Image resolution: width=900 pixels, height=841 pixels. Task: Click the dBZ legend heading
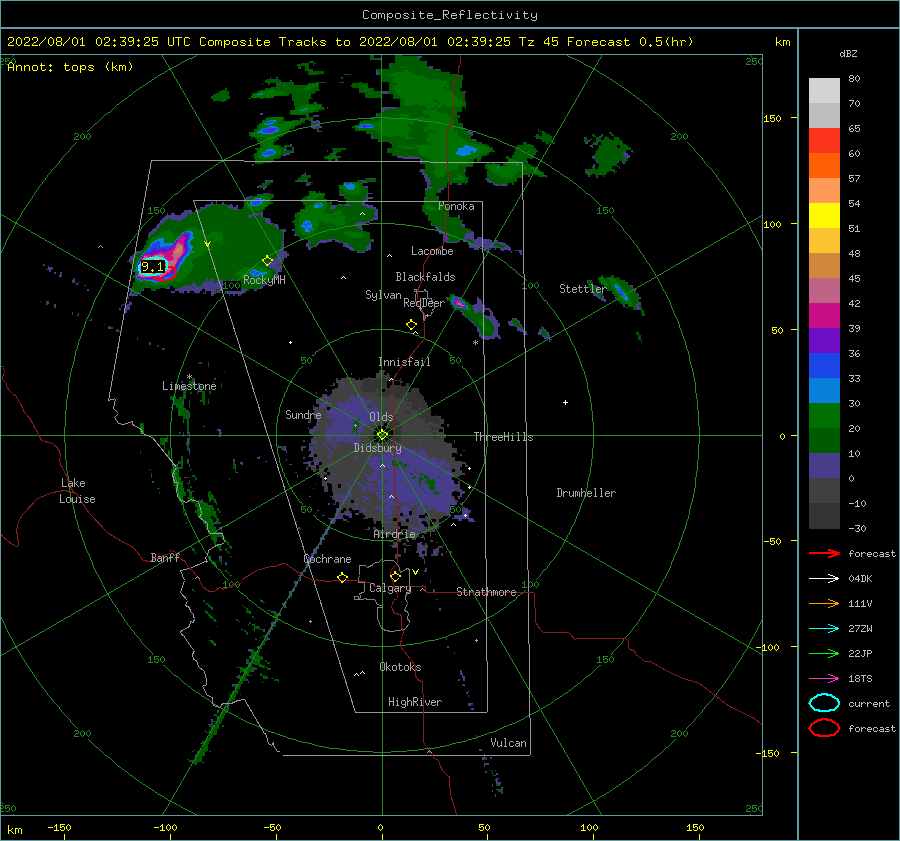pyautogui.click(x=848, y=53)
